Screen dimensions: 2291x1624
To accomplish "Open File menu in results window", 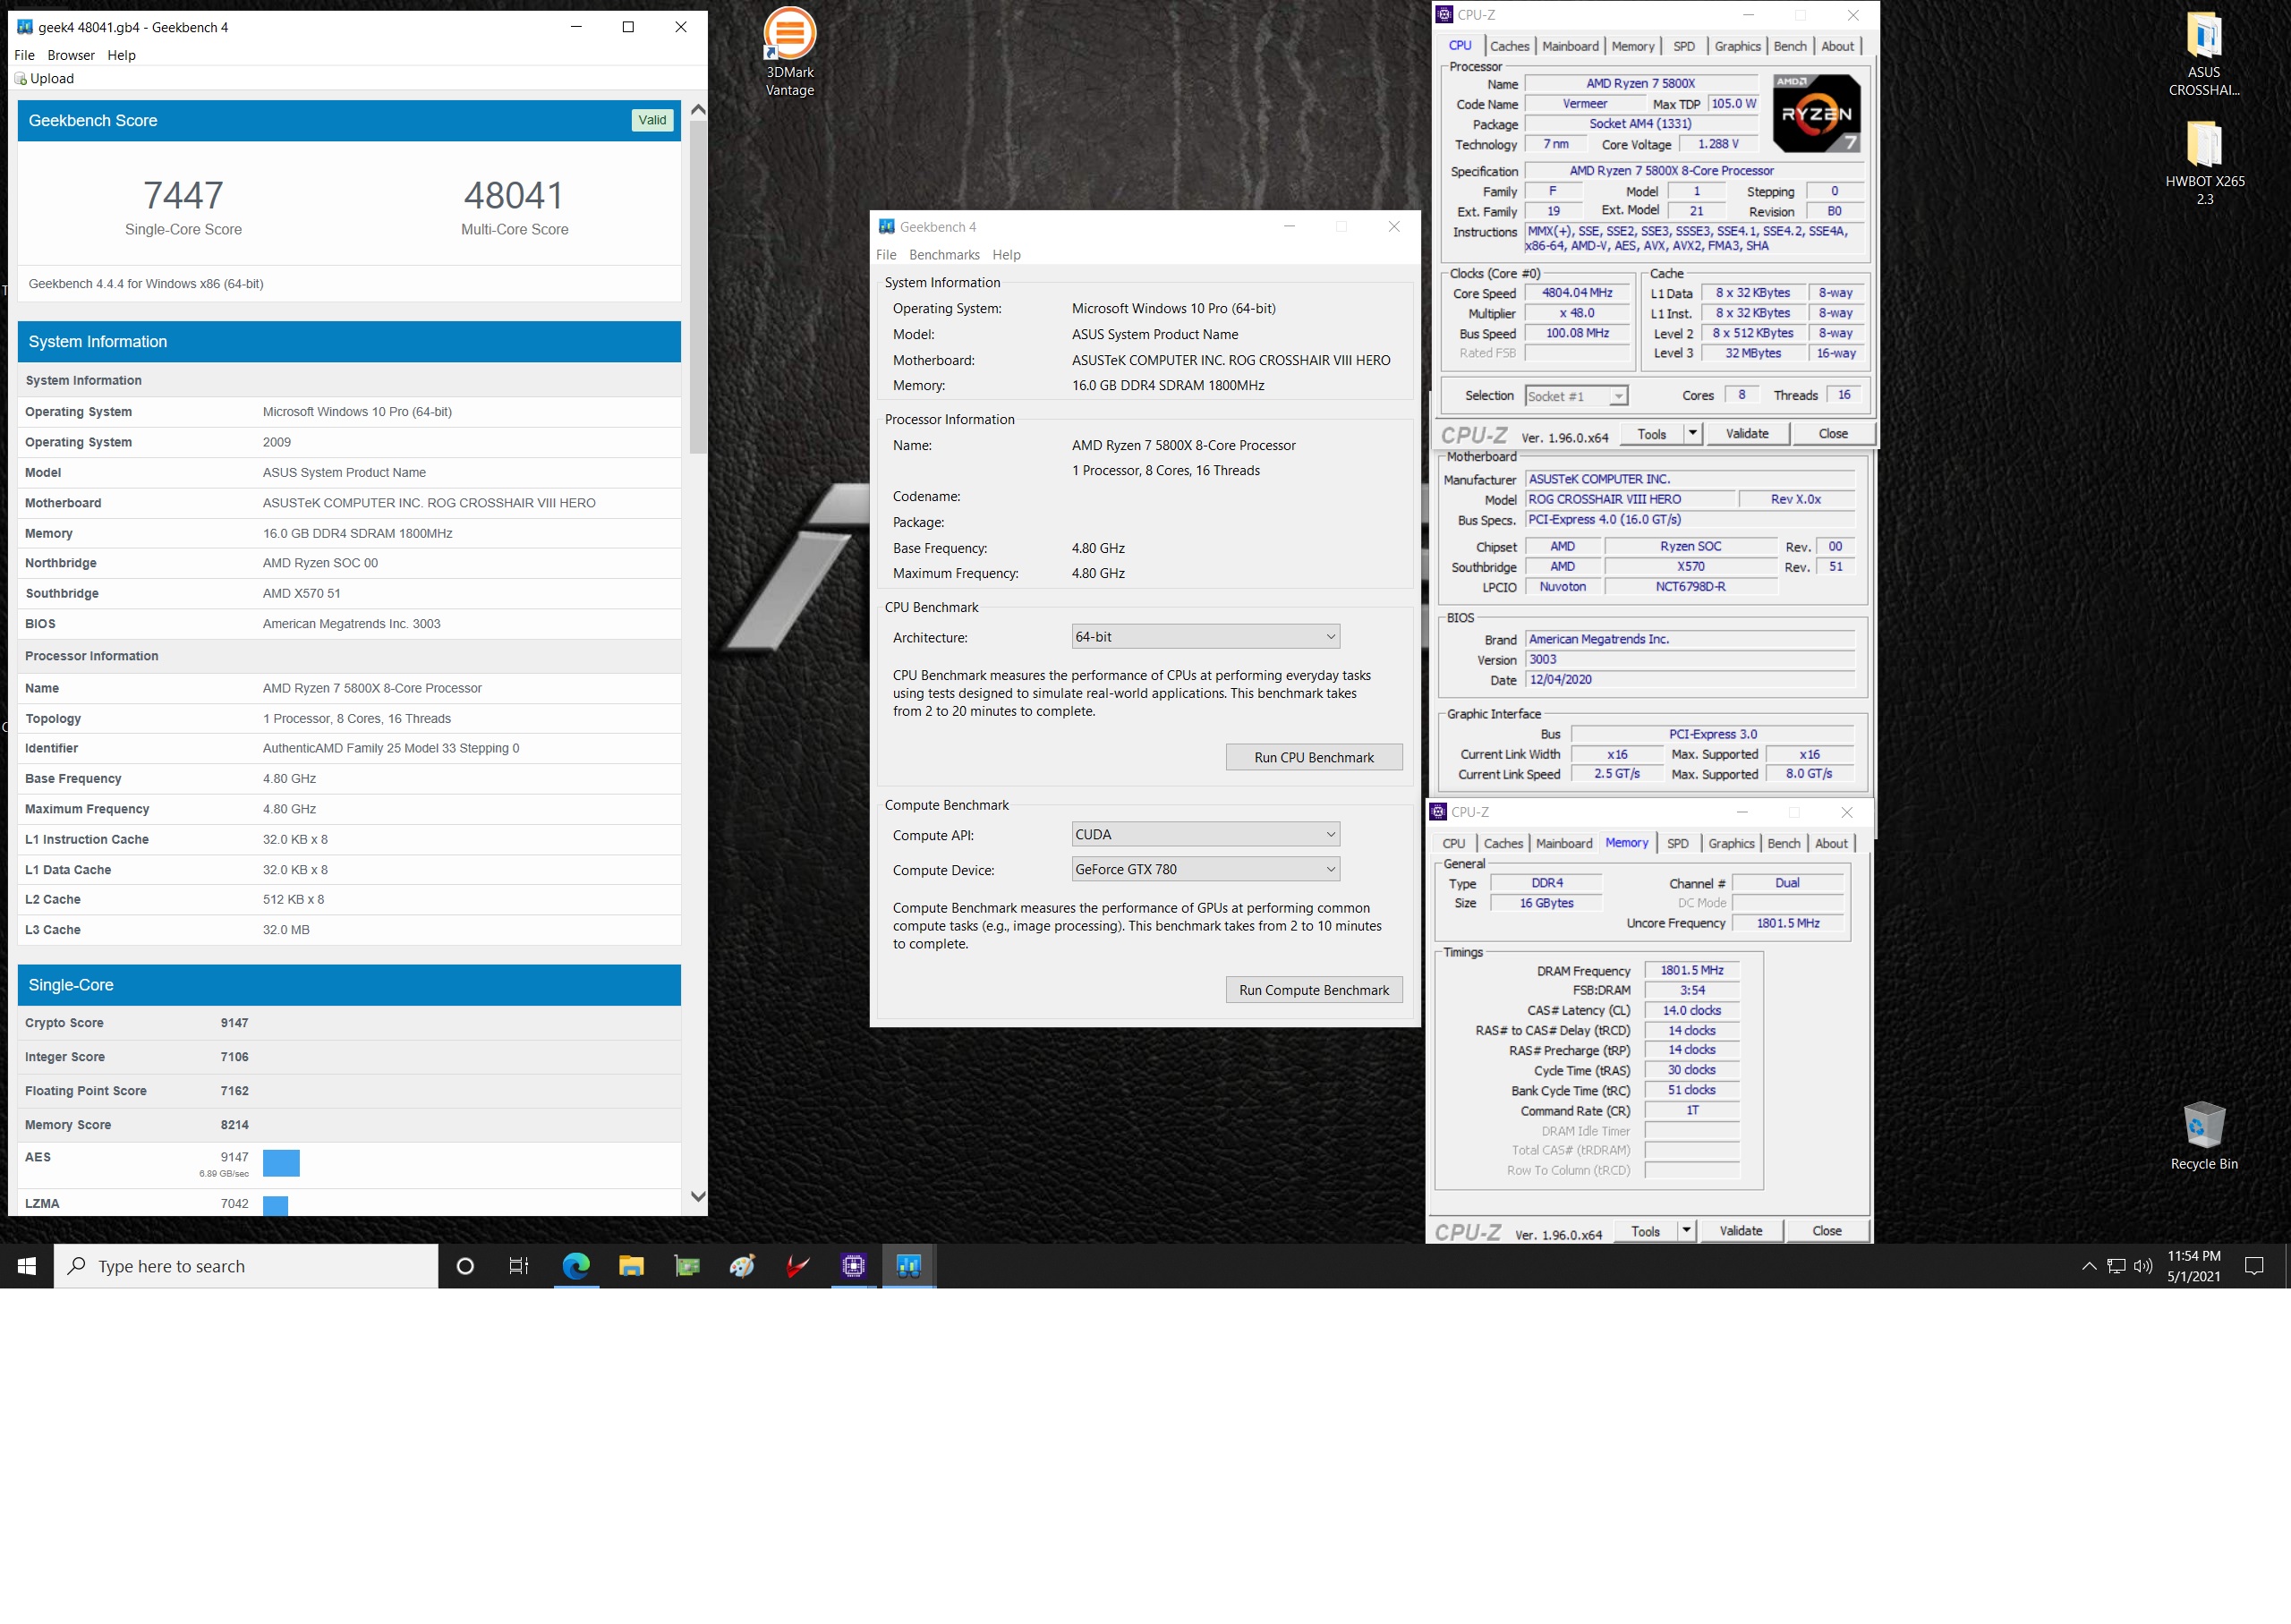I will (25, 55).
